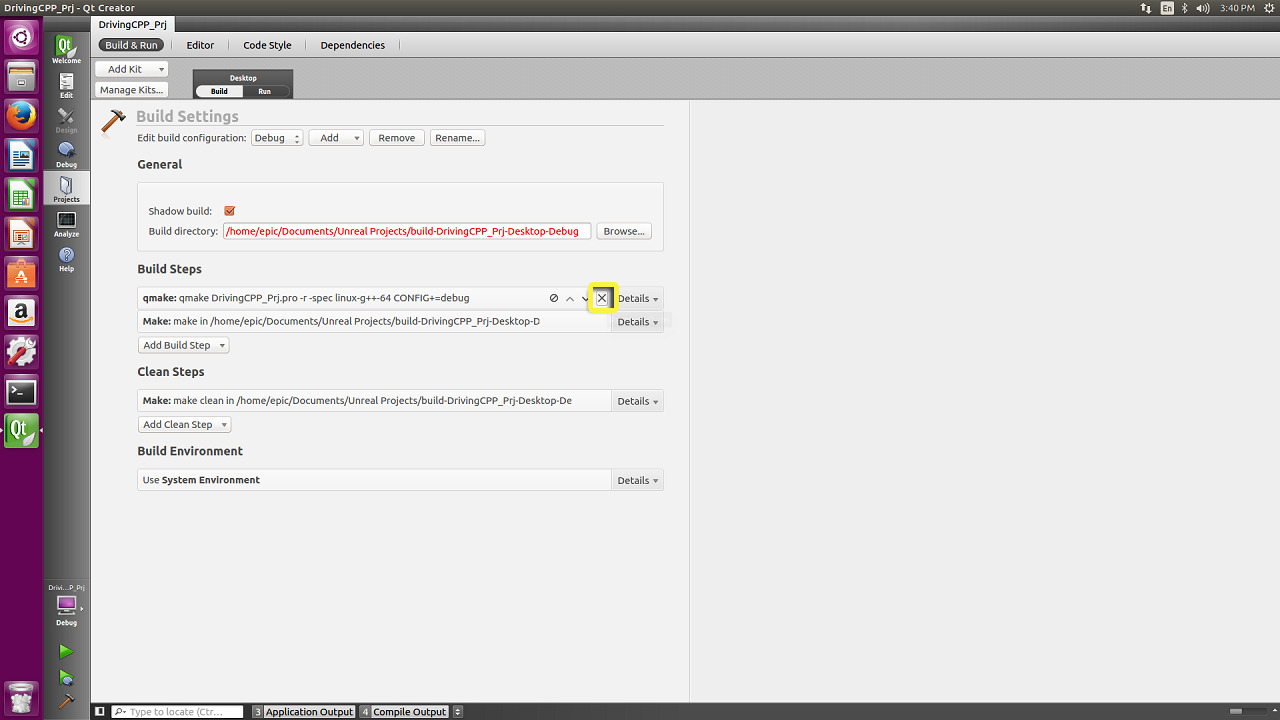This screenshot has height=720, width=1280.
Task: Switch the Desktop kit to Build settings
Action: (x=219, y=91)
